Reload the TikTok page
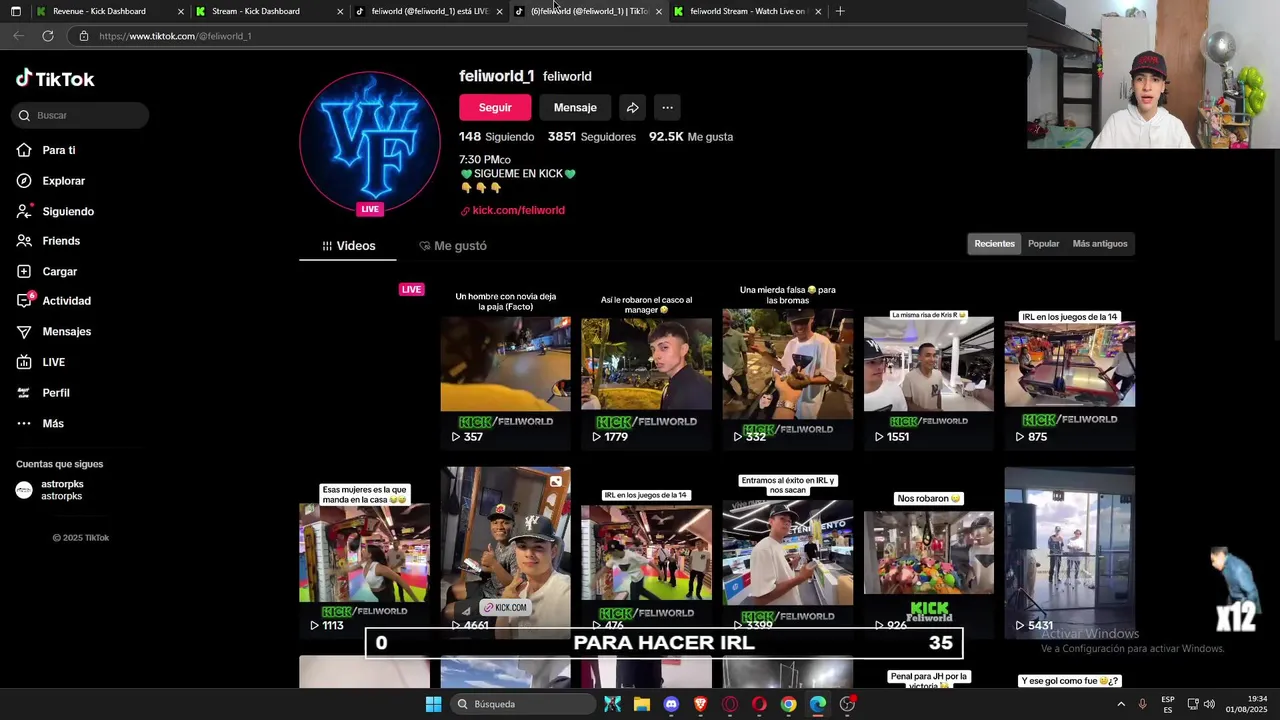Image resolution: width=1280 pixels, height=720 pixels. (x=47, y=36)
